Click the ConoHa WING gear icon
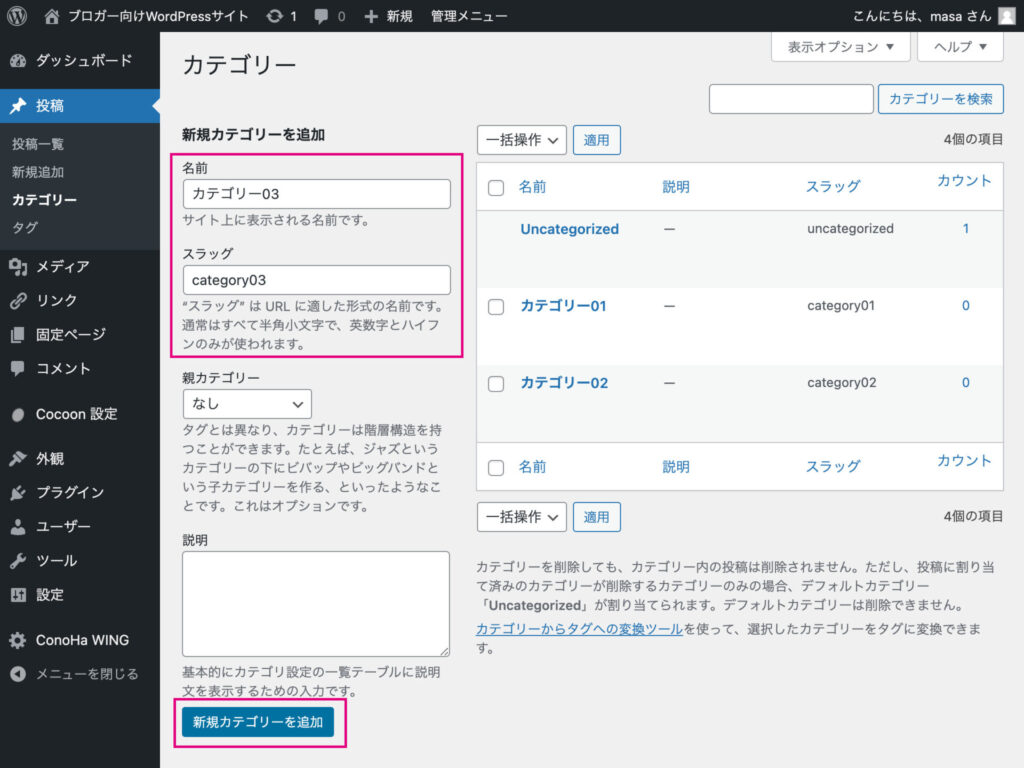 18,640
